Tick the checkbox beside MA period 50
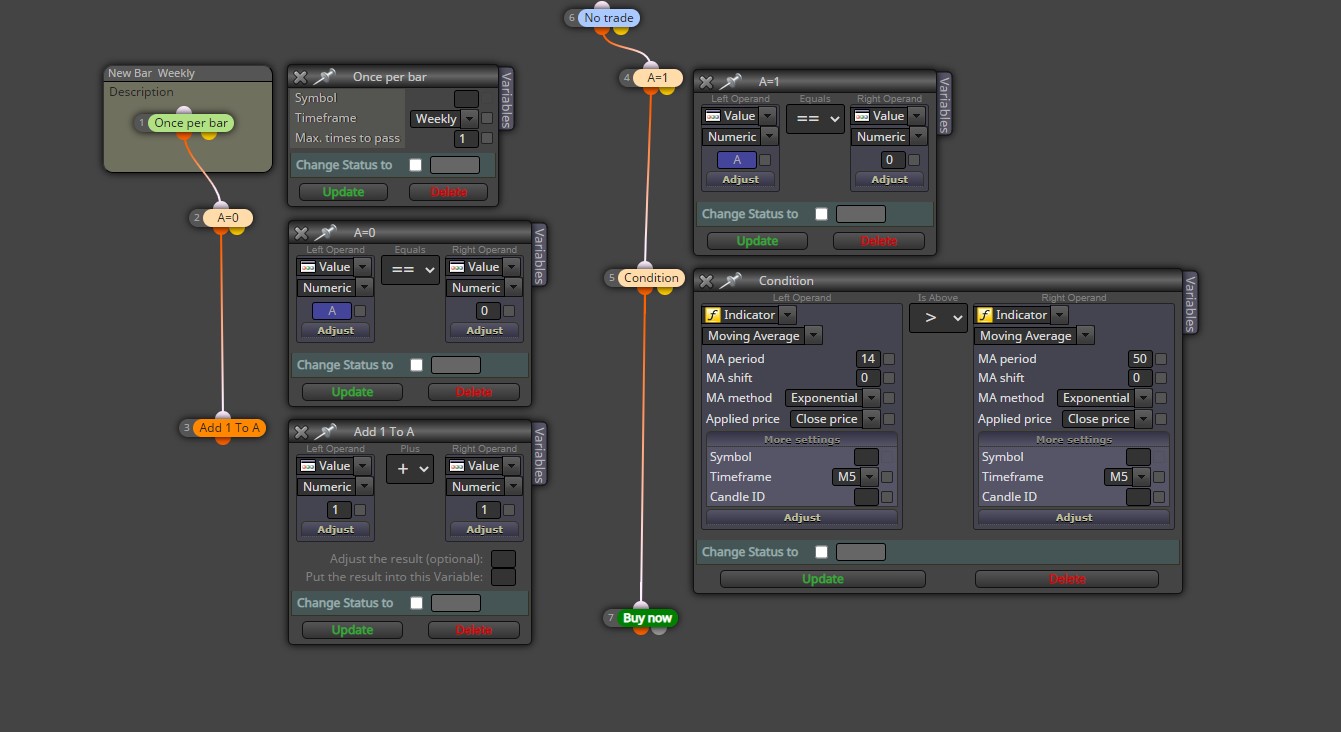 click(1160, 359)
